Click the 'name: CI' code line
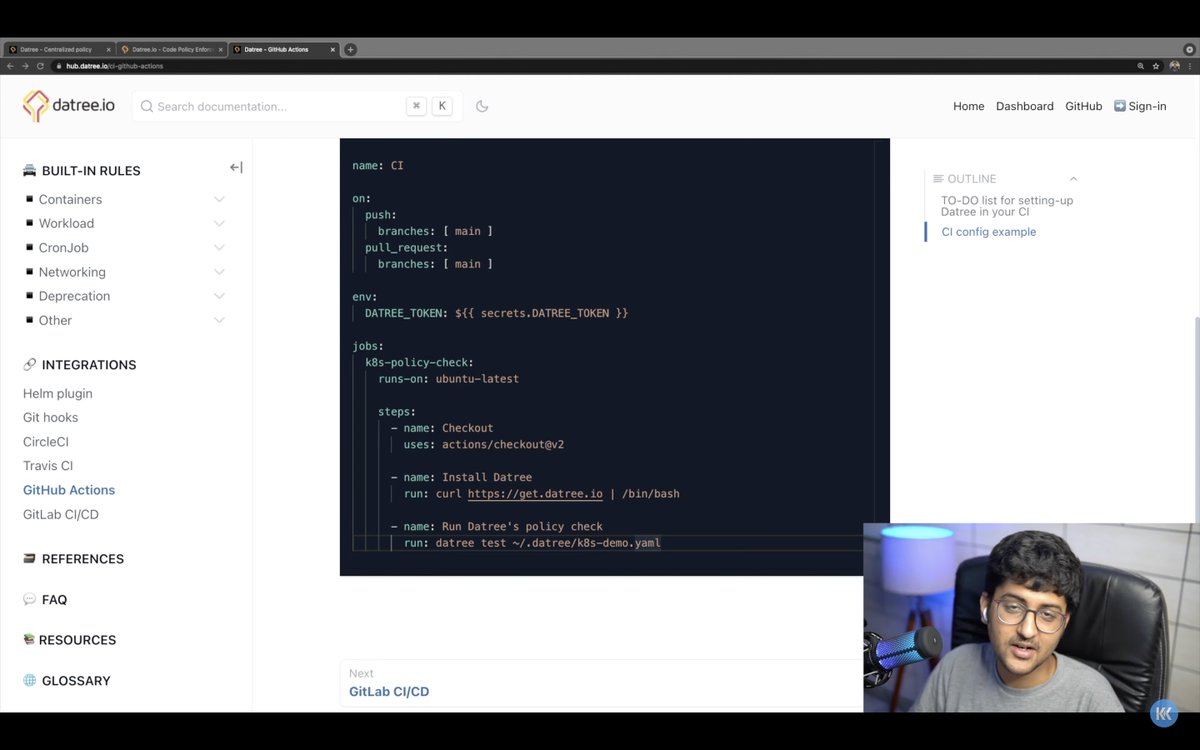 coord(378,166)
